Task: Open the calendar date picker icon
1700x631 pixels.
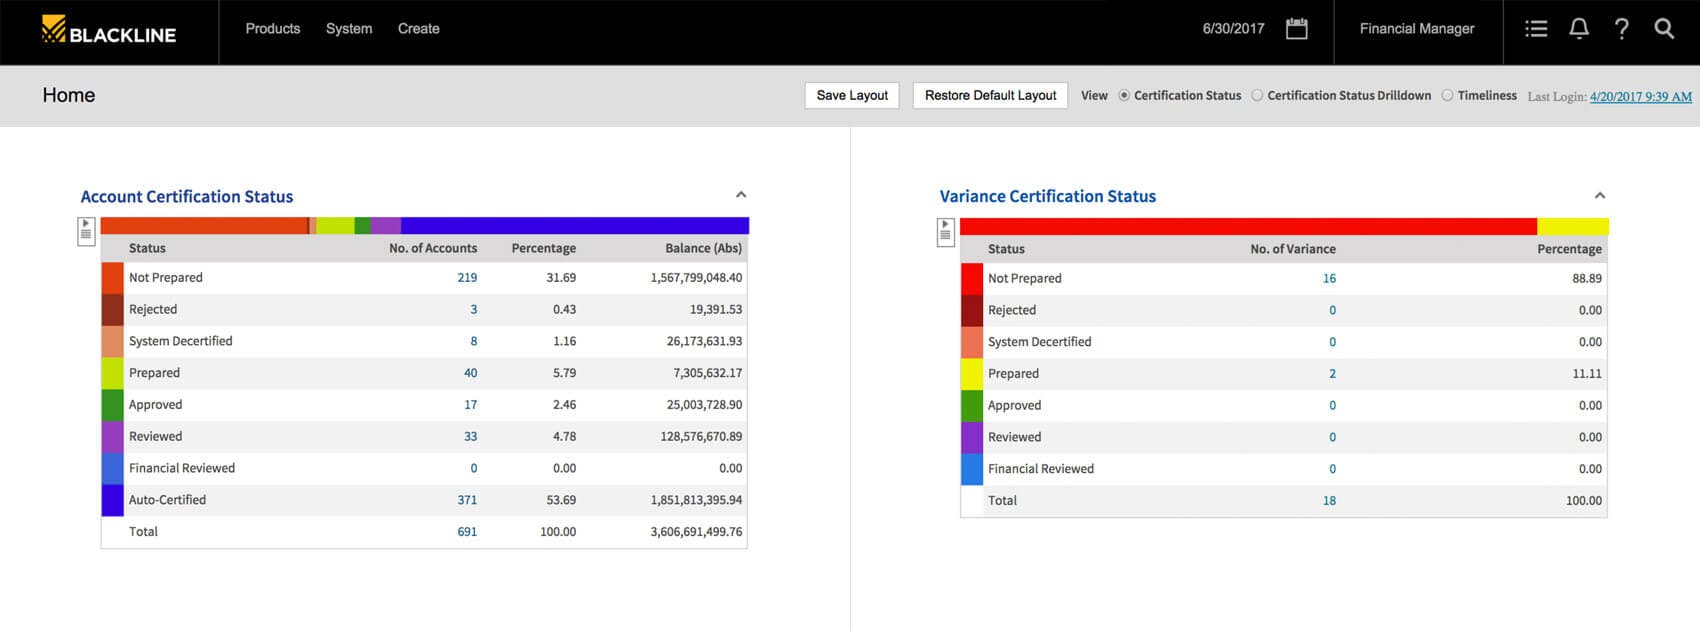Action: pyautogui.click(x=1296, y=29)
